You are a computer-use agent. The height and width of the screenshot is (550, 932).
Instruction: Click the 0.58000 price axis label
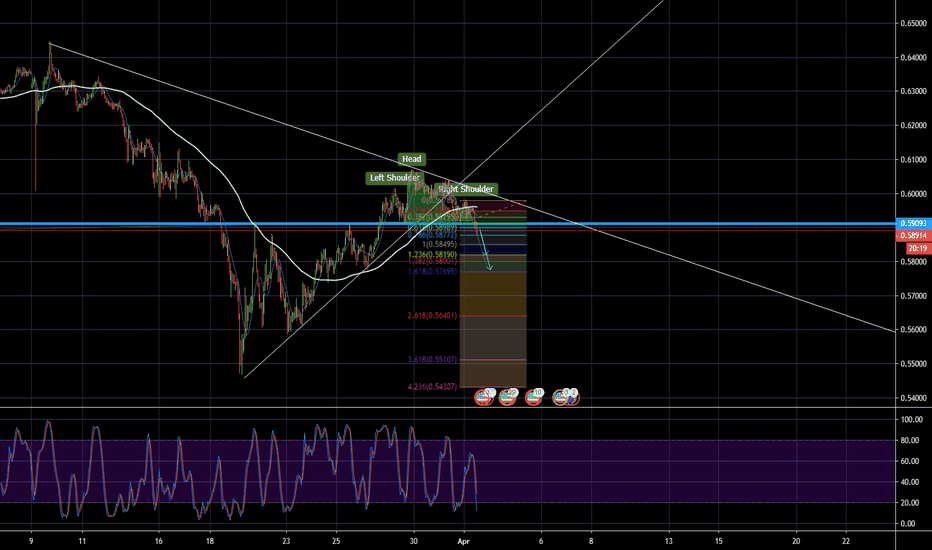[x=914, y=262]
